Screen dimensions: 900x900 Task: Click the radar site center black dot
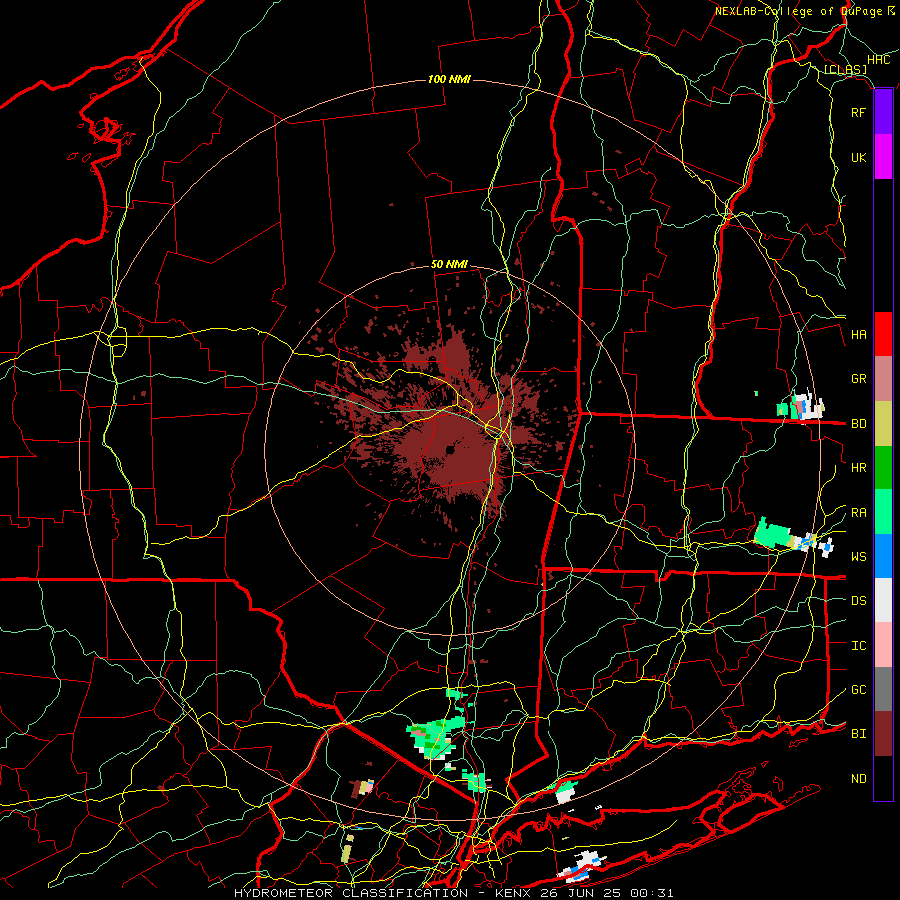pyautogui.click(x=450, y=451)
